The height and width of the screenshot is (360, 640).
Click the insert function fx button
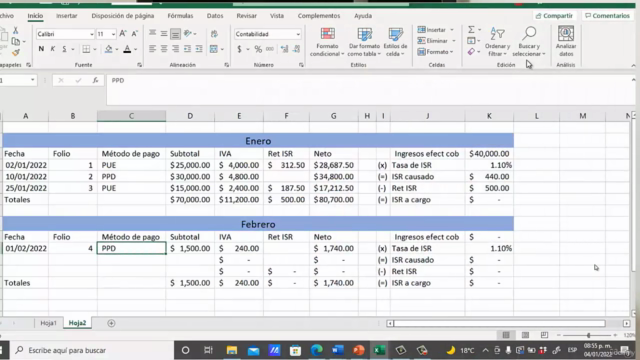(x=95, y=80)
